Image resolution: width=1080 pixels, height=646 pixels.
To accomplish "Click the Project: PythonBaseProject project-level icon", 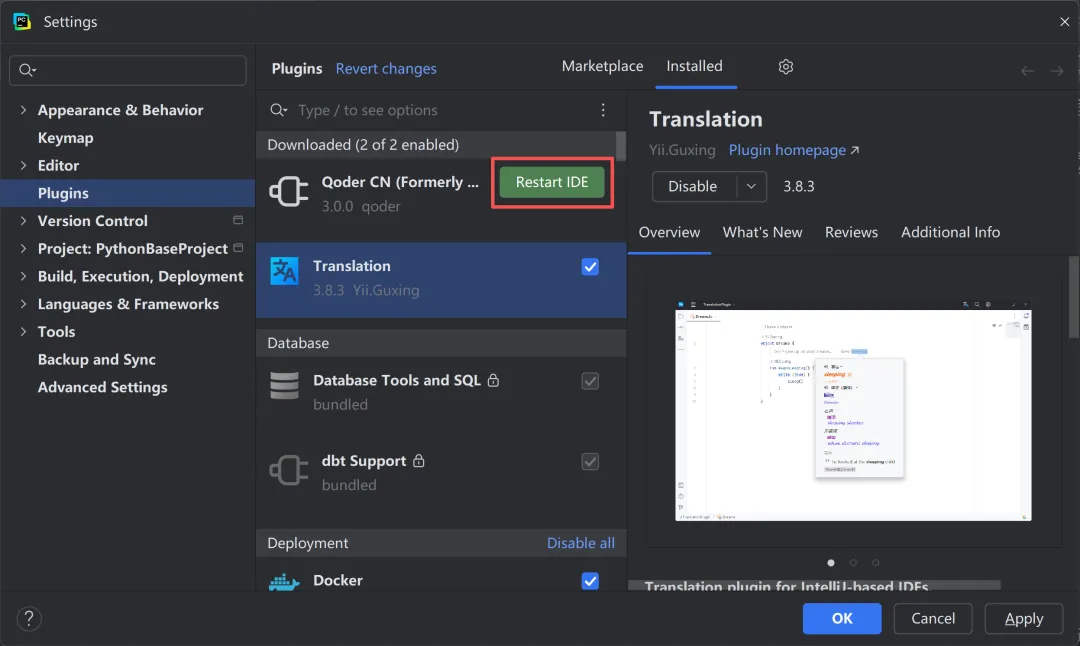I will click(238, 248).
